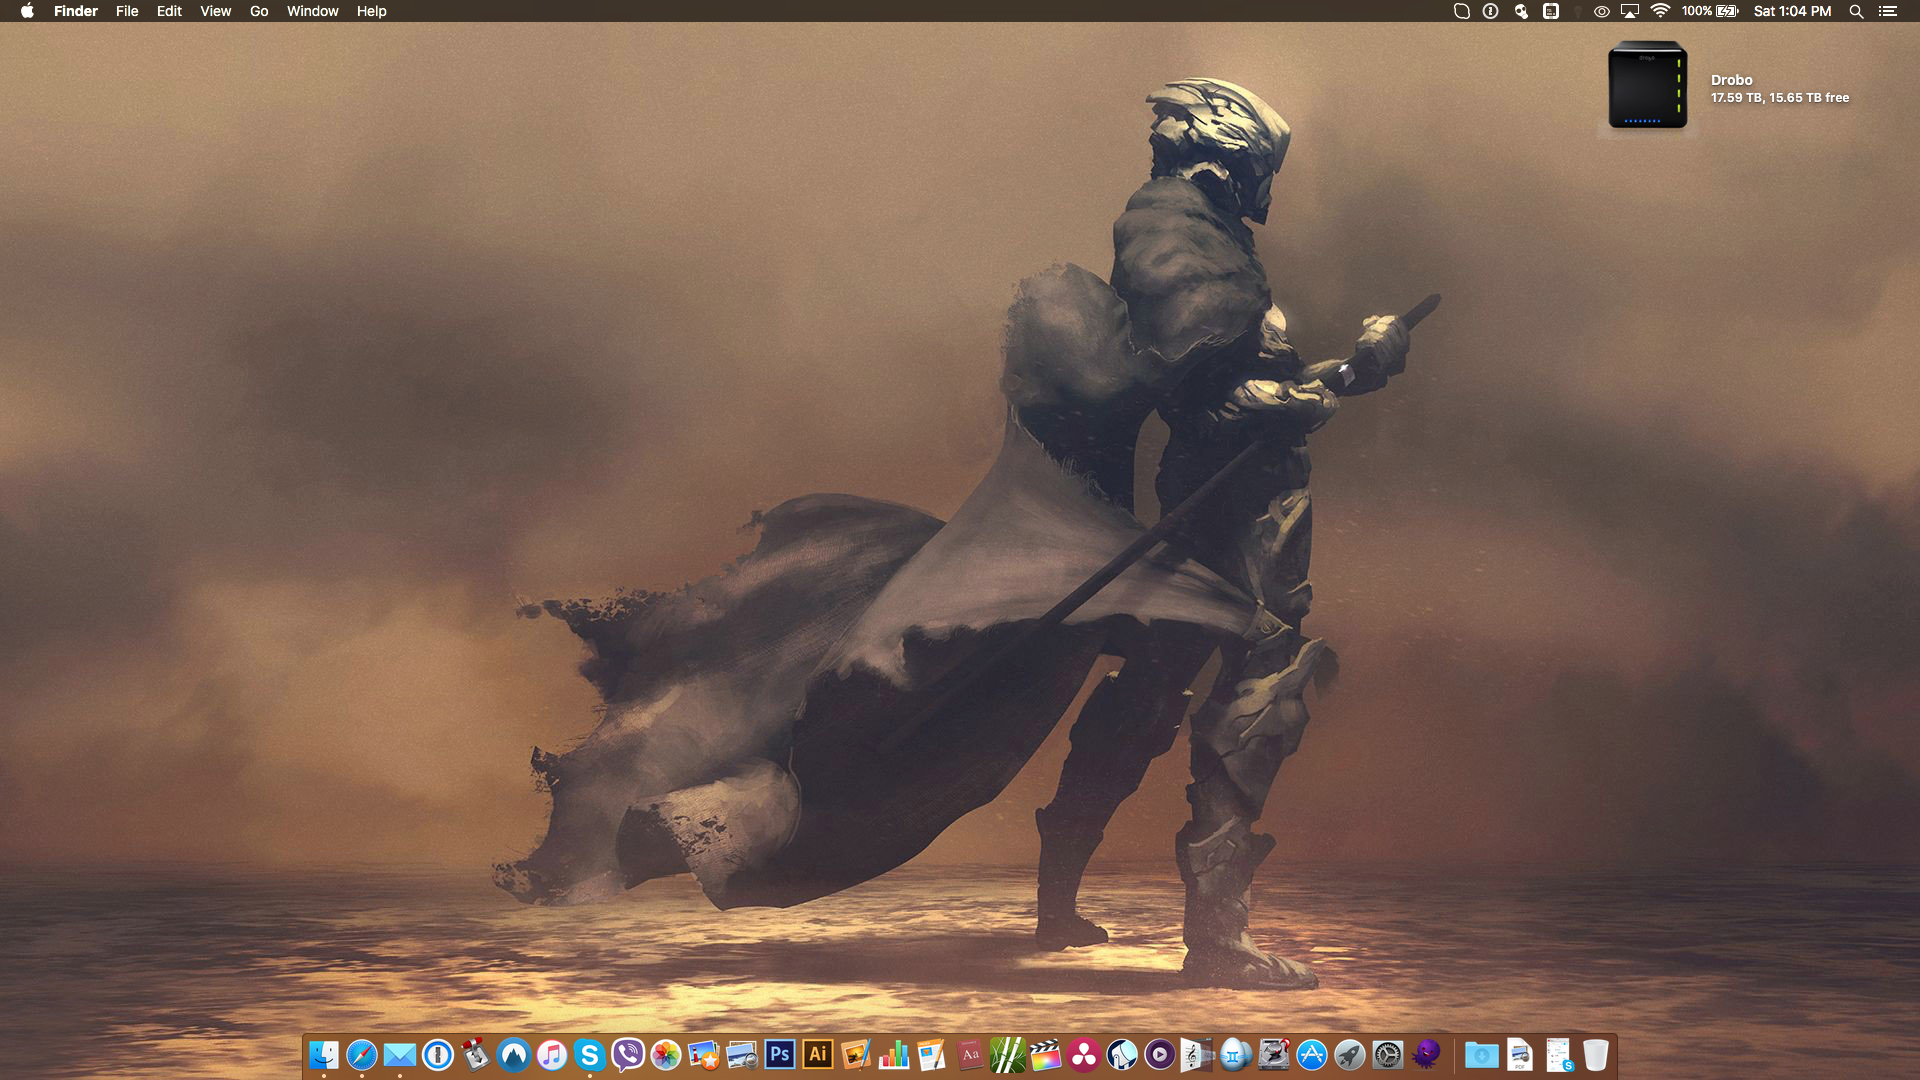This screenshot has height=1080, width=1920.
Task: Open Notification Center list icon
Action: pos(1888,11)
